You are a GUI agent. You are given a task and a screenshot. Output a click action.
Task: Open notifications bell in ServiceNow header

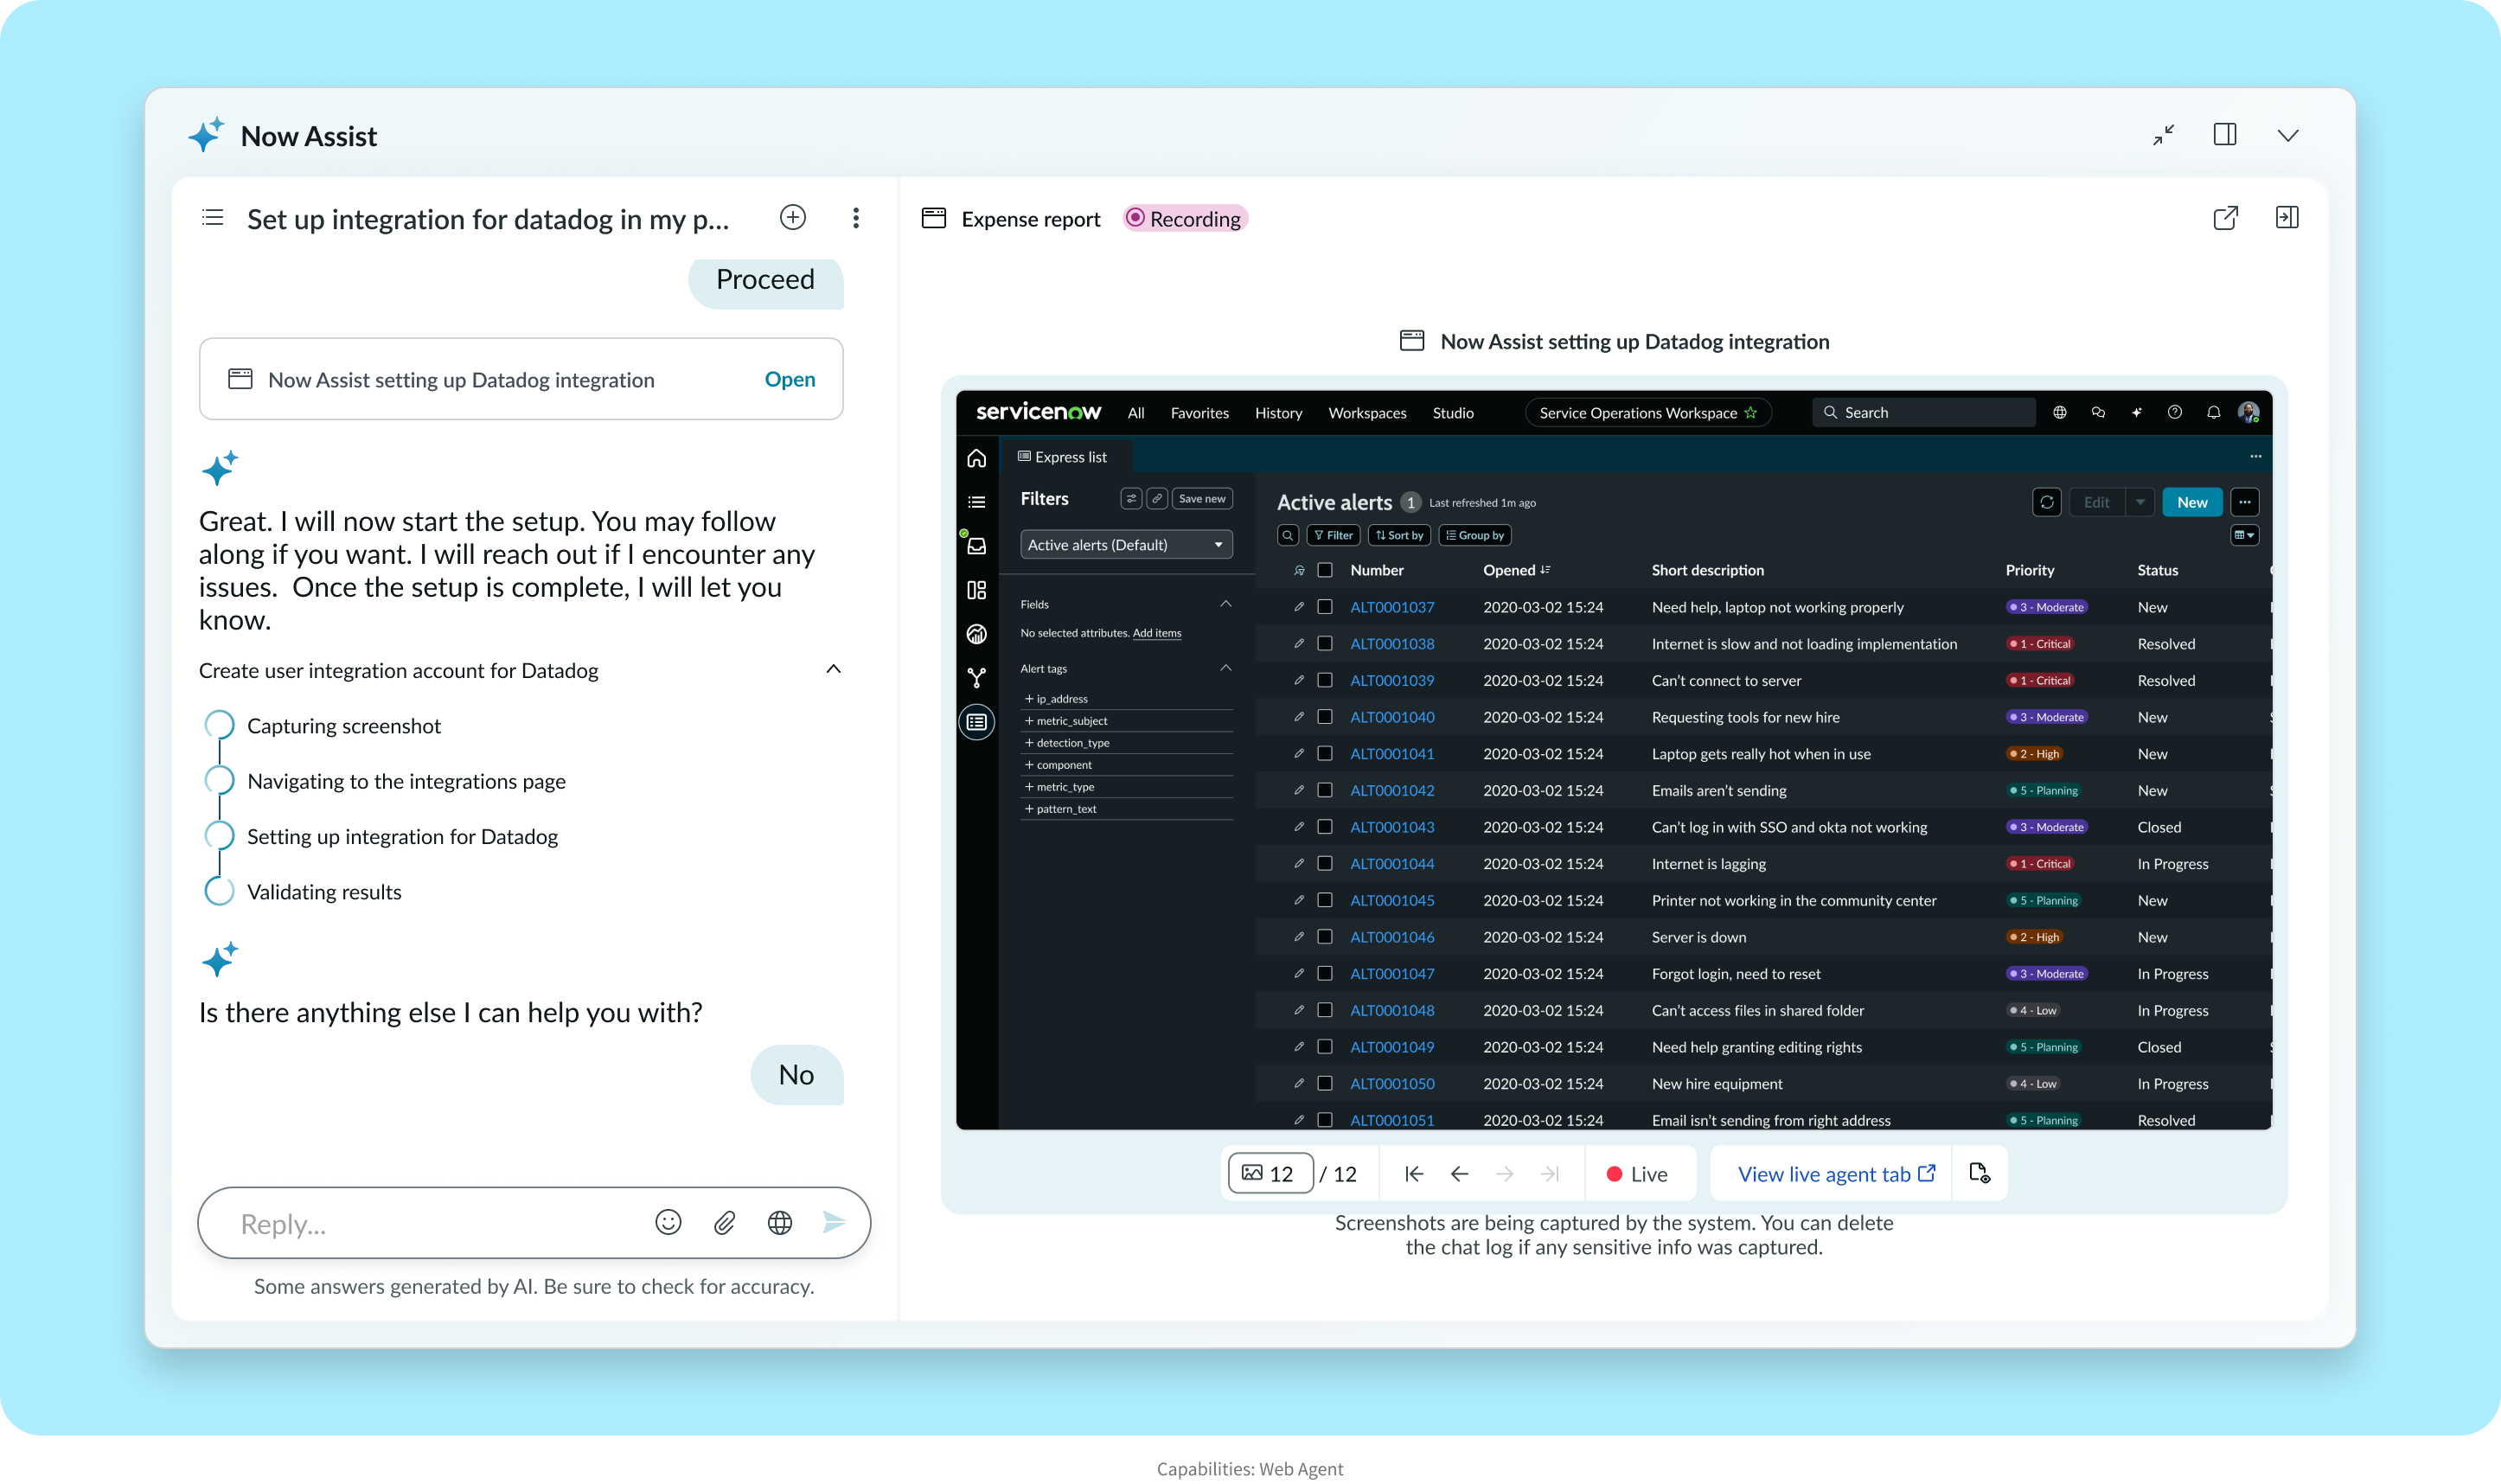(2213, 412)
